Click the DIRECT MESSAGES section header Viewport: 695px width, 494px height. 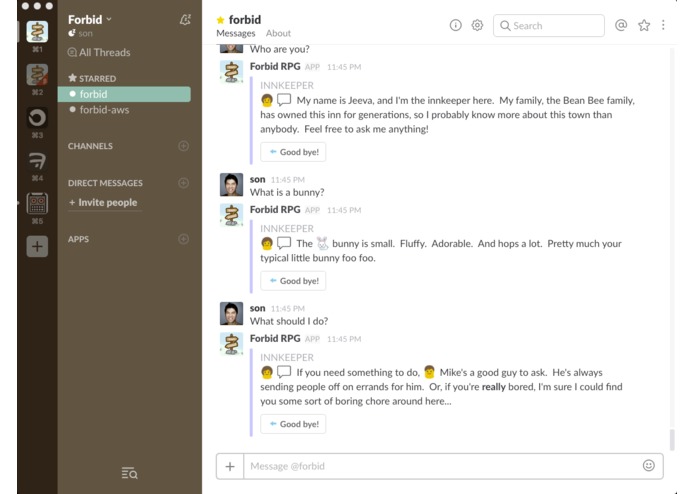pos(105,183)
